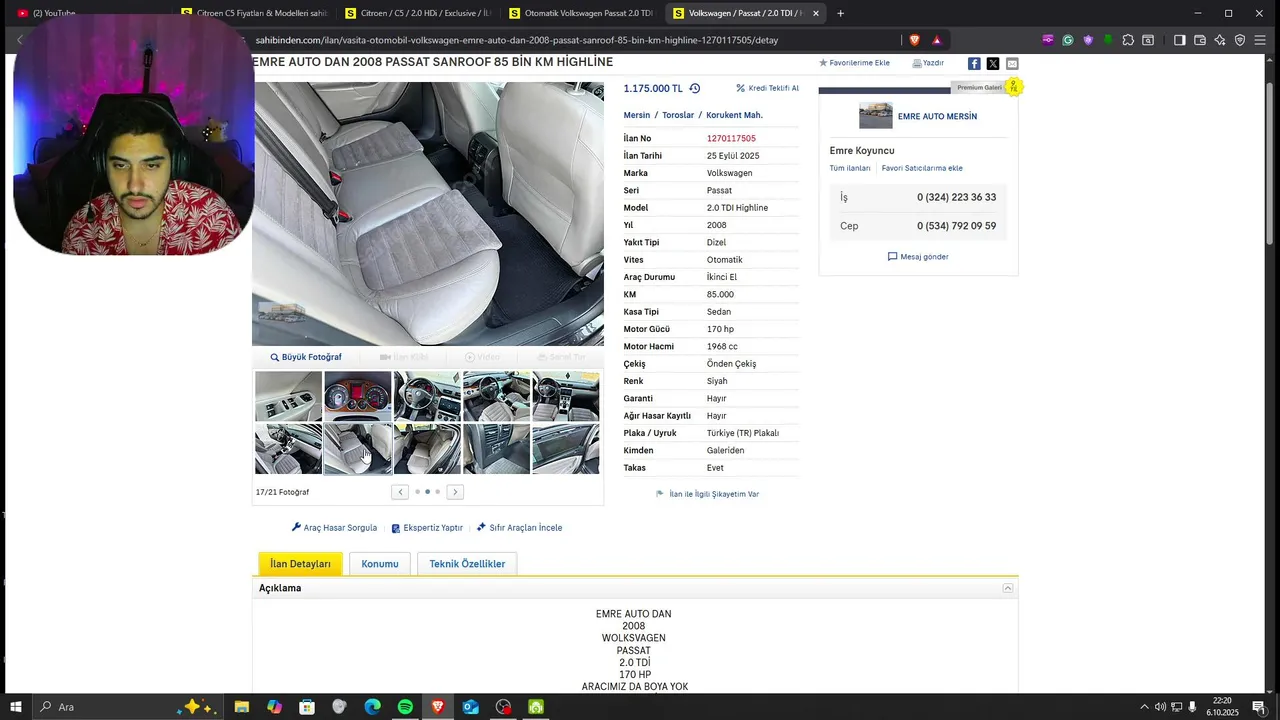Open Brave Rewards triangle icon
1280x720 pixels.
(937, 40)
